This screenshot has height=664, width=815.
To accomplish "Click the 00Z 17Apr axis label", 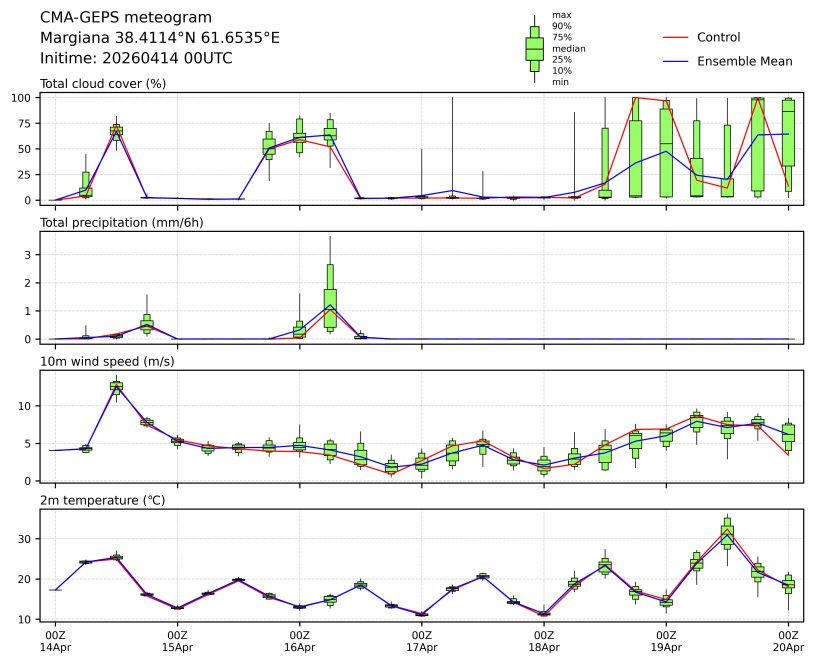I will (x=421, y=641).
